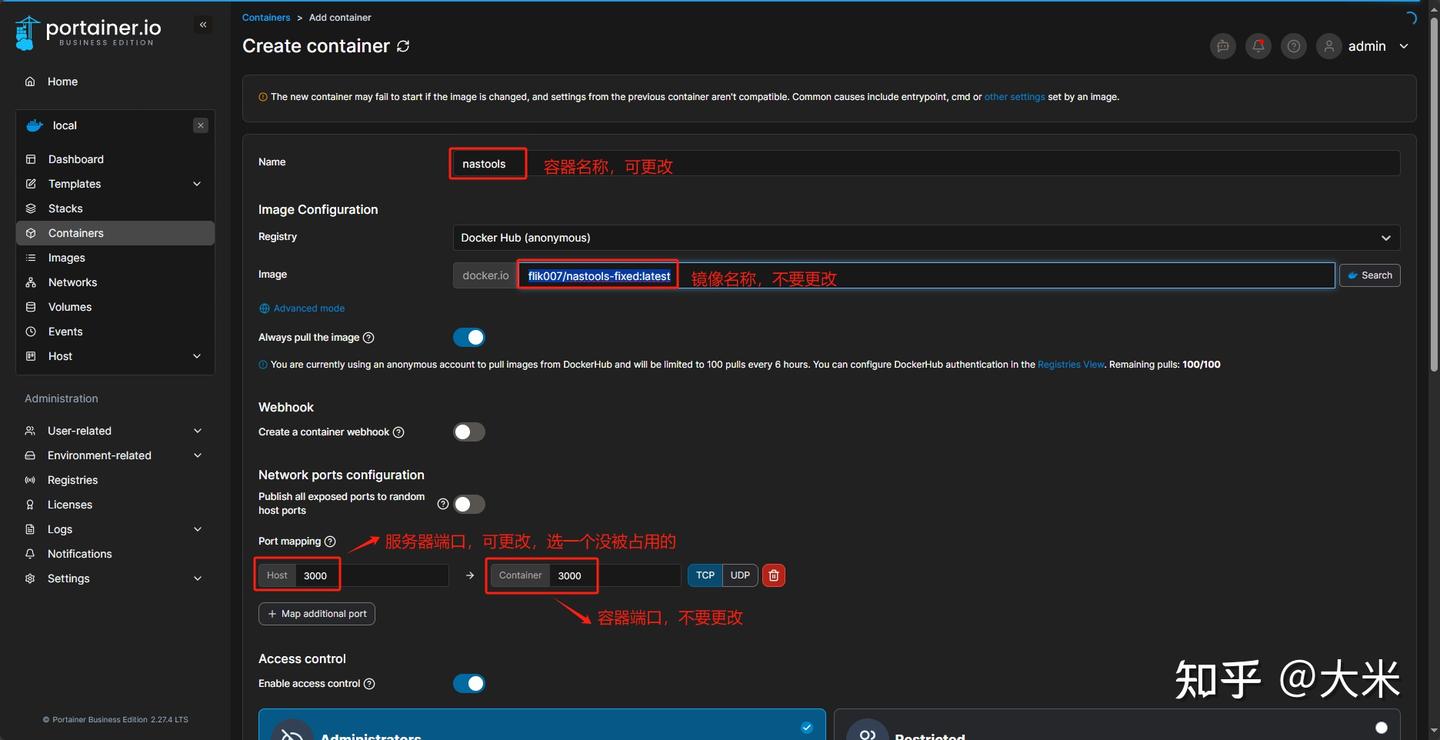1440x740 pixels.
Task: Collapse the sidebar with double-chevron icon
Action: tap(202, 24)
